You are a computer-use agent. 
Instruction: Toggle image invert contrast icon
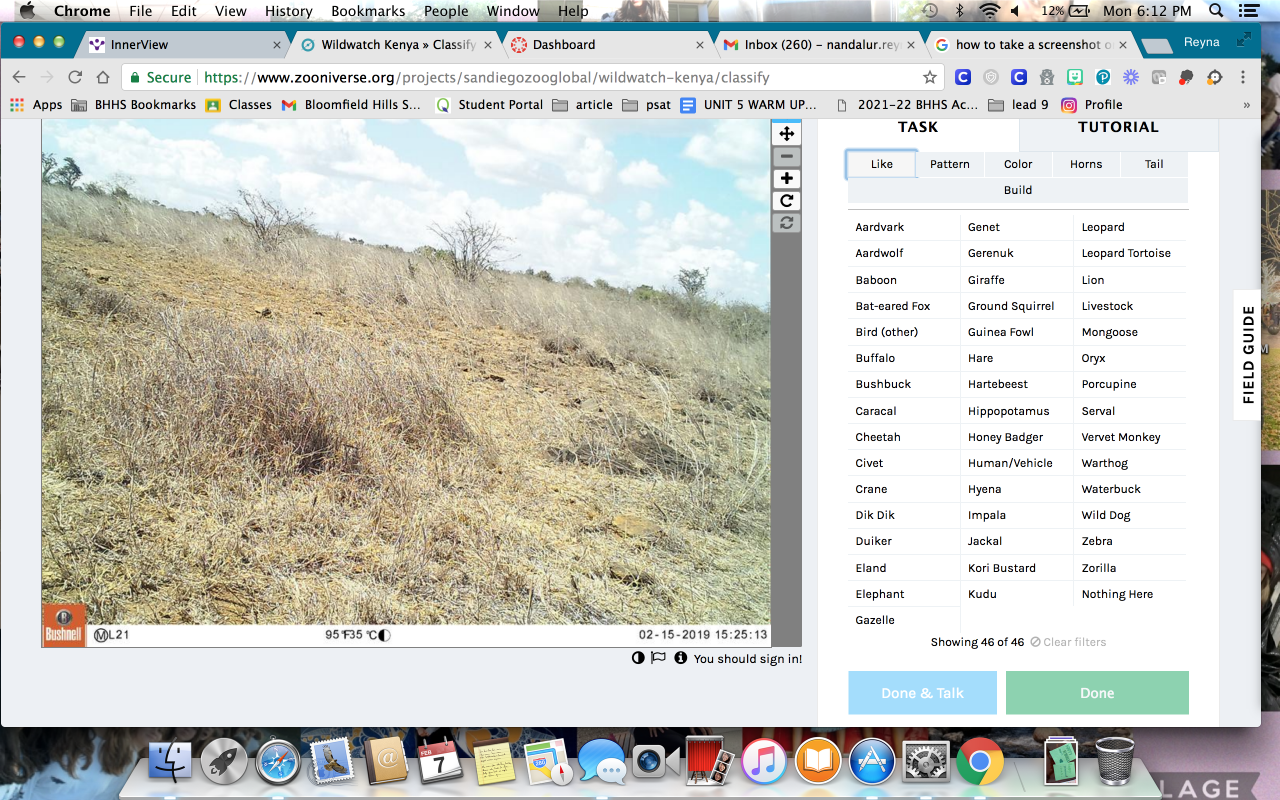click(638, 658)
